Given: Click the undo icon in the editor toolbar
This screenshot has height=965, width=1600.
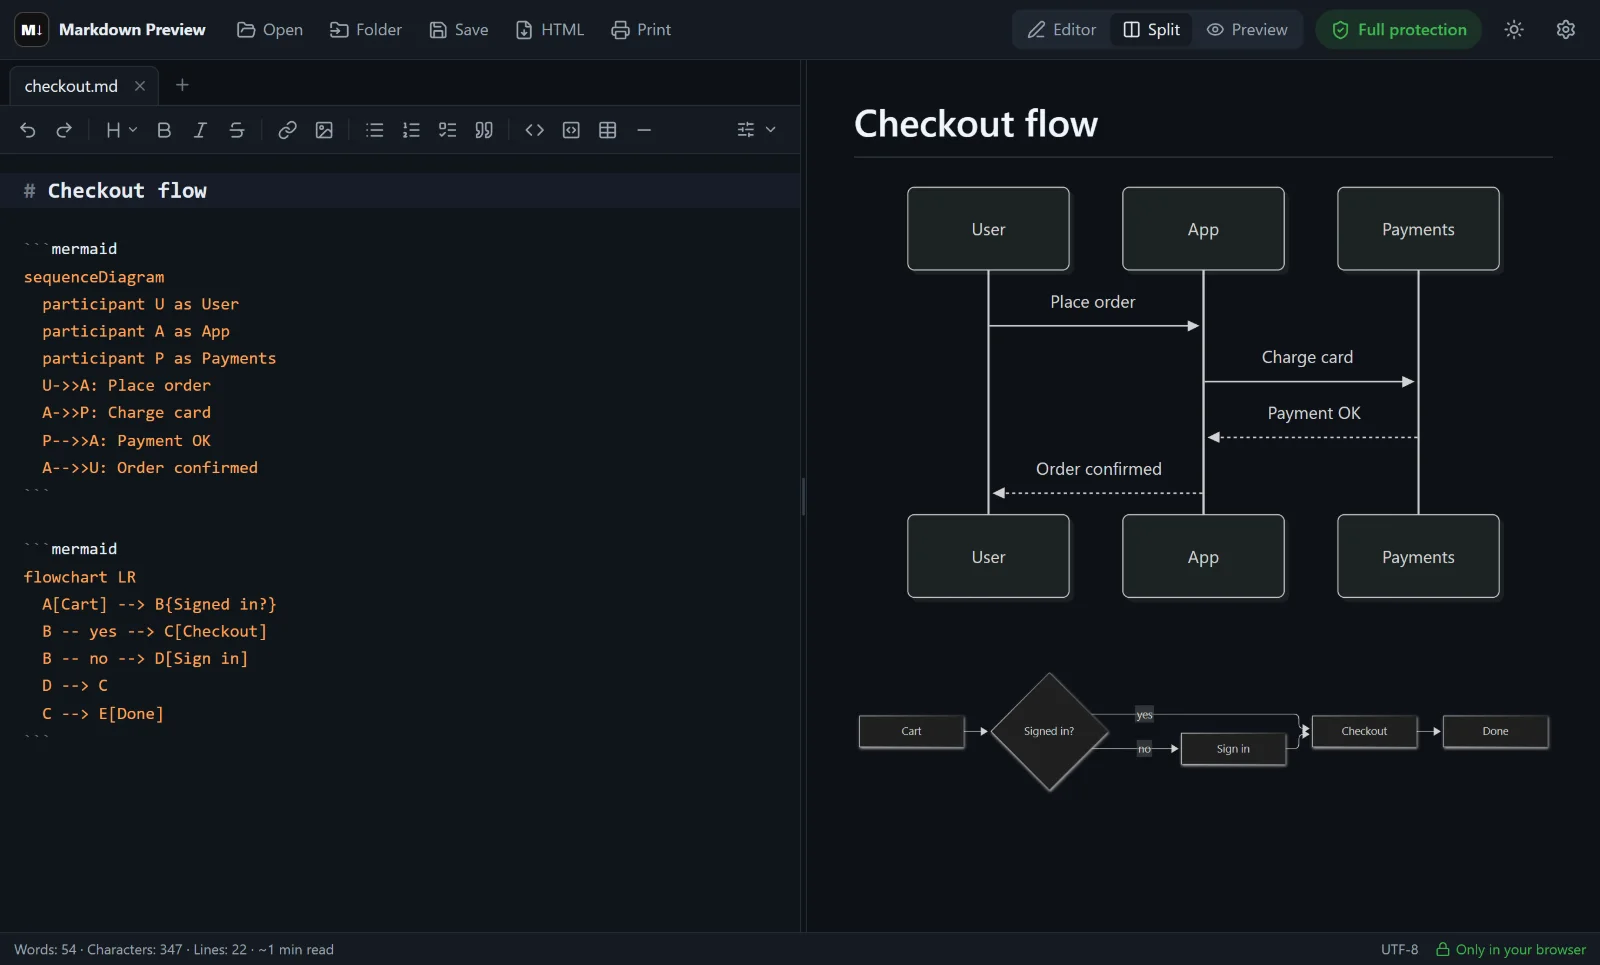Looking at the screenshot, I should 28,130.
